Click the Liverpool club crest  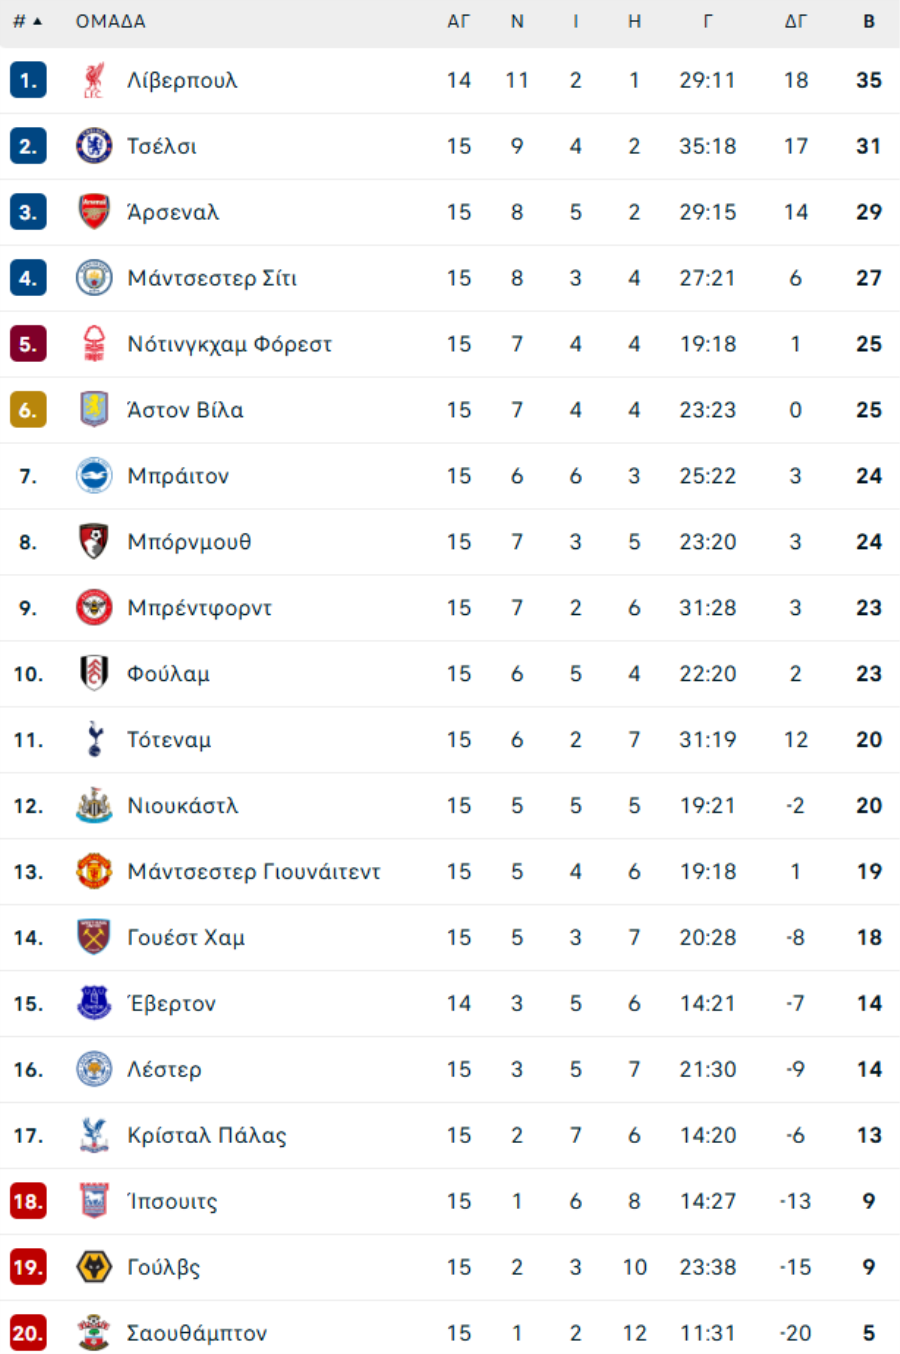94,80
